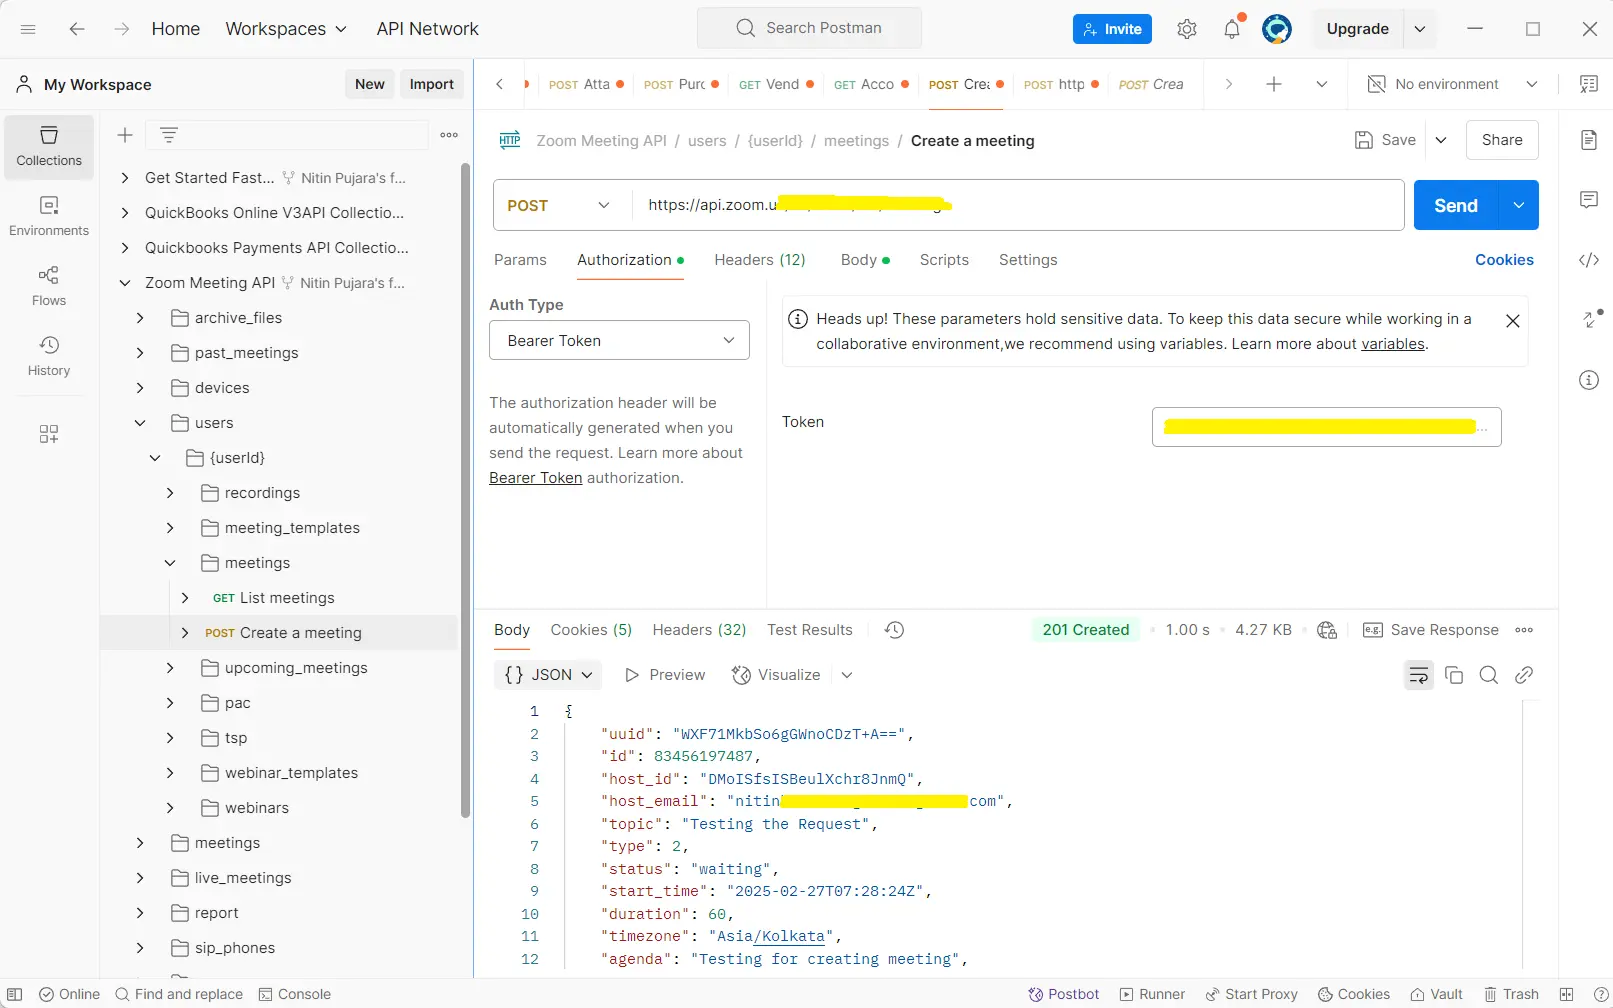
Task: Open the No environment selector
Action: coord(1452,85)
